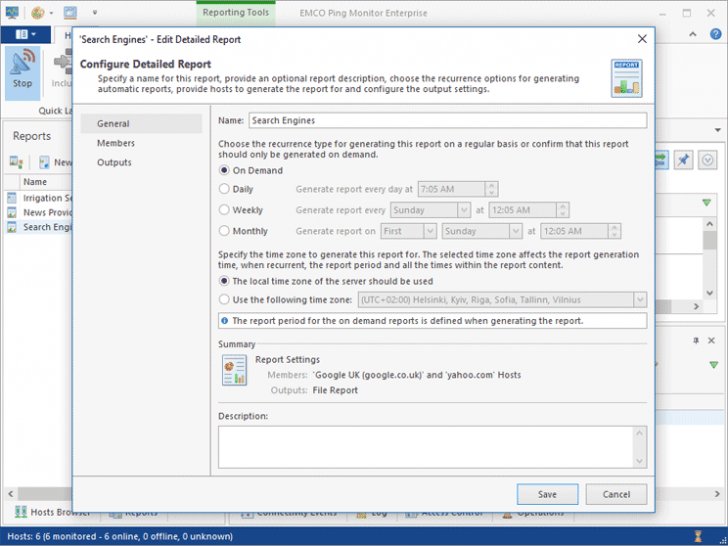Click the pin icon in right panel toolbar
728x546 pixels.
[x=683, y=160]
